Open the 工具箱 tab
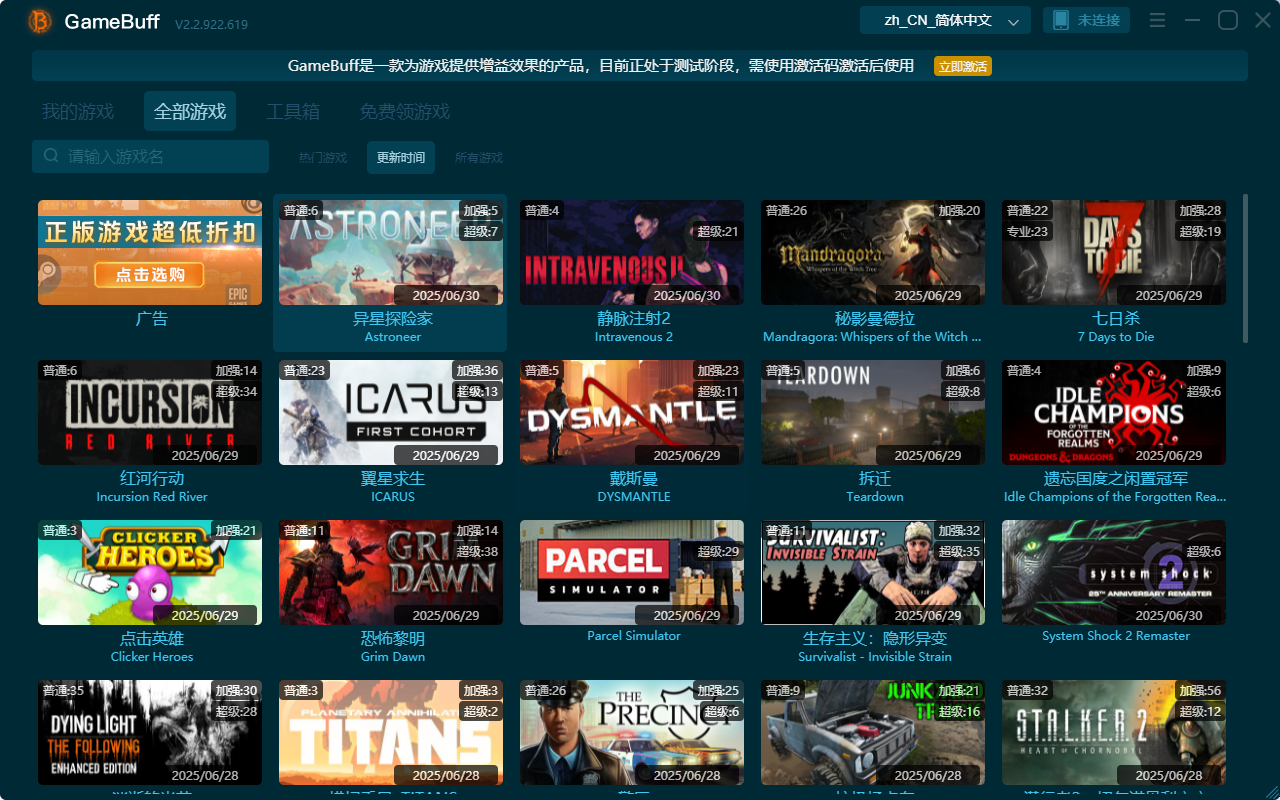The width and height of the screenshot is (1280, 800). click(x=293, y=112)
